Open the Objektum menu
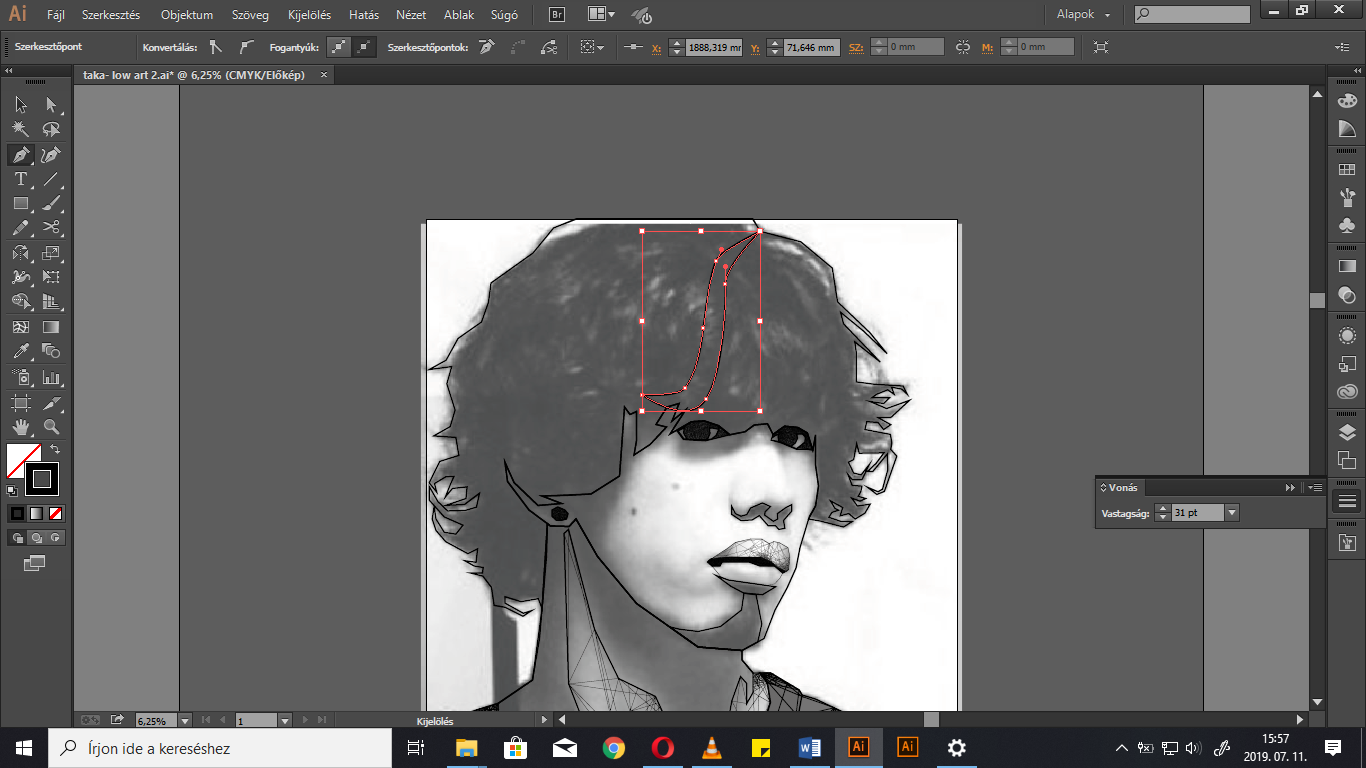The width and height of the screenshot is (1366, 768). (187, 15)
